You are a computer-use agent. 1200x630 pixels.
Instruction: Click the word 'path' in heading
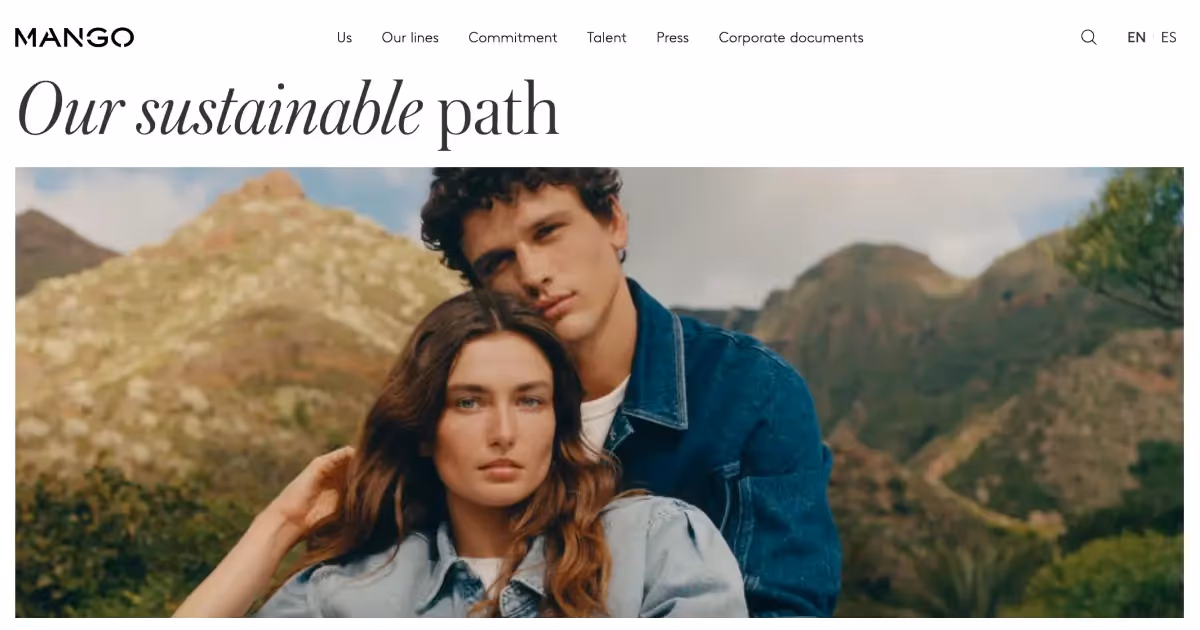pos(498,114)
